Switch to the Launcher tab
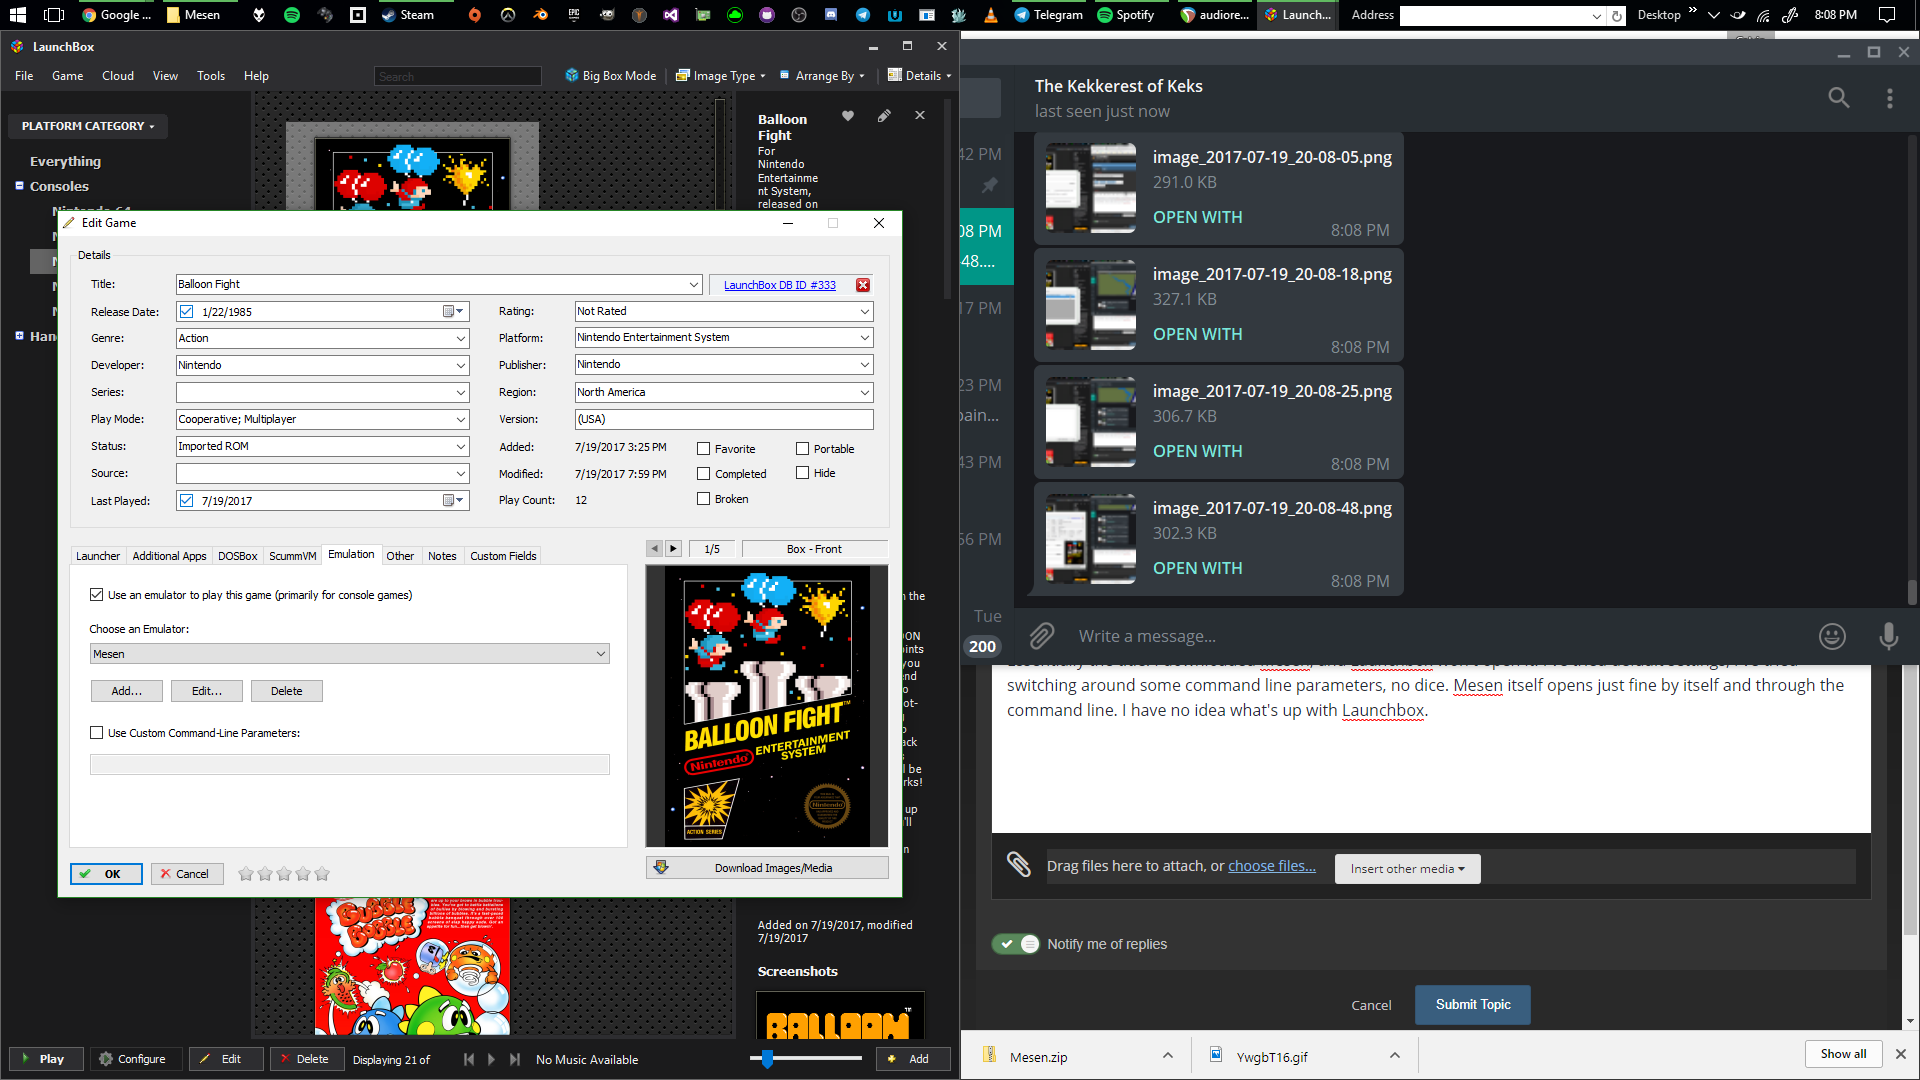The width and height of the screenshot is (1920, 1080). (x=98, y=556)
